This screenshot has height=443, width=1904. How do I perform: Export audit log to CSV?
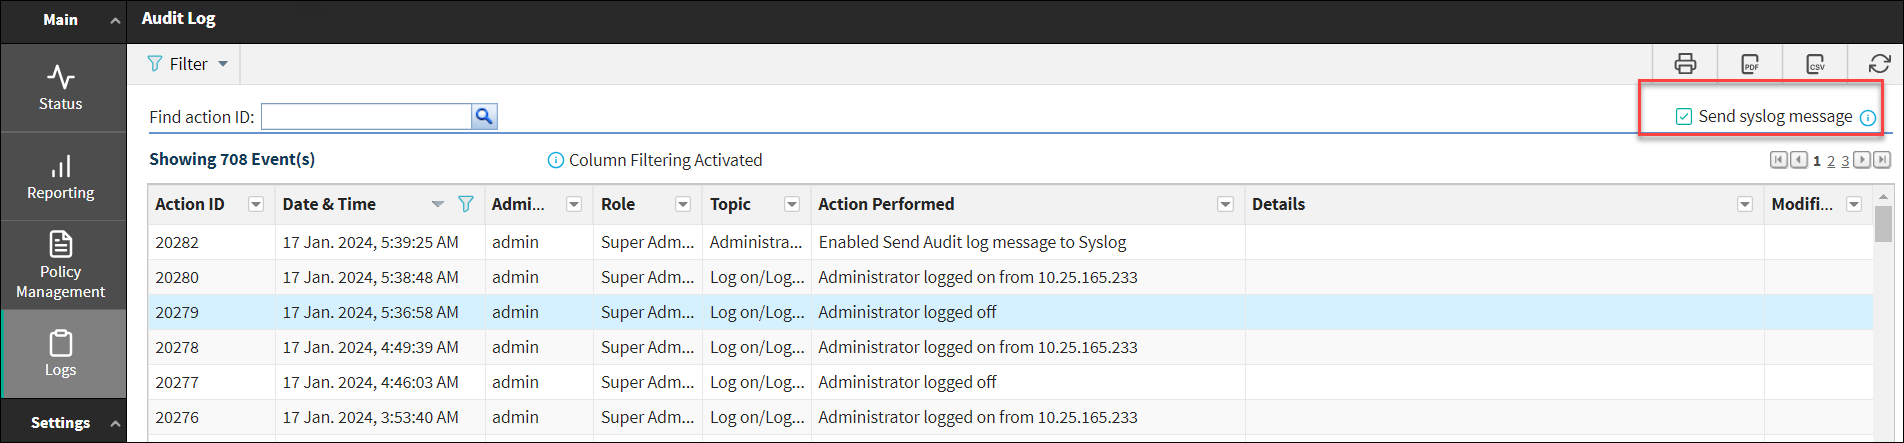click(1816, 64)
